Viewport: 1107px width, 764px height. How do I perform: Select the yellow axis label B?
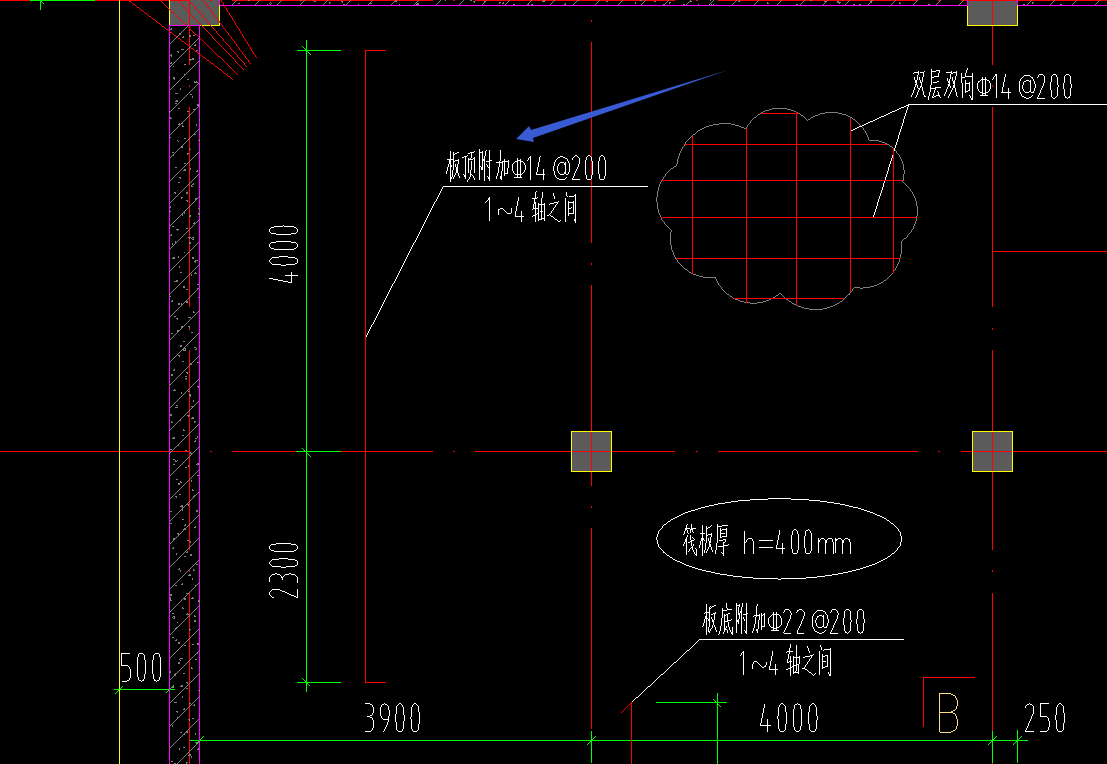(x=948, y=713)
